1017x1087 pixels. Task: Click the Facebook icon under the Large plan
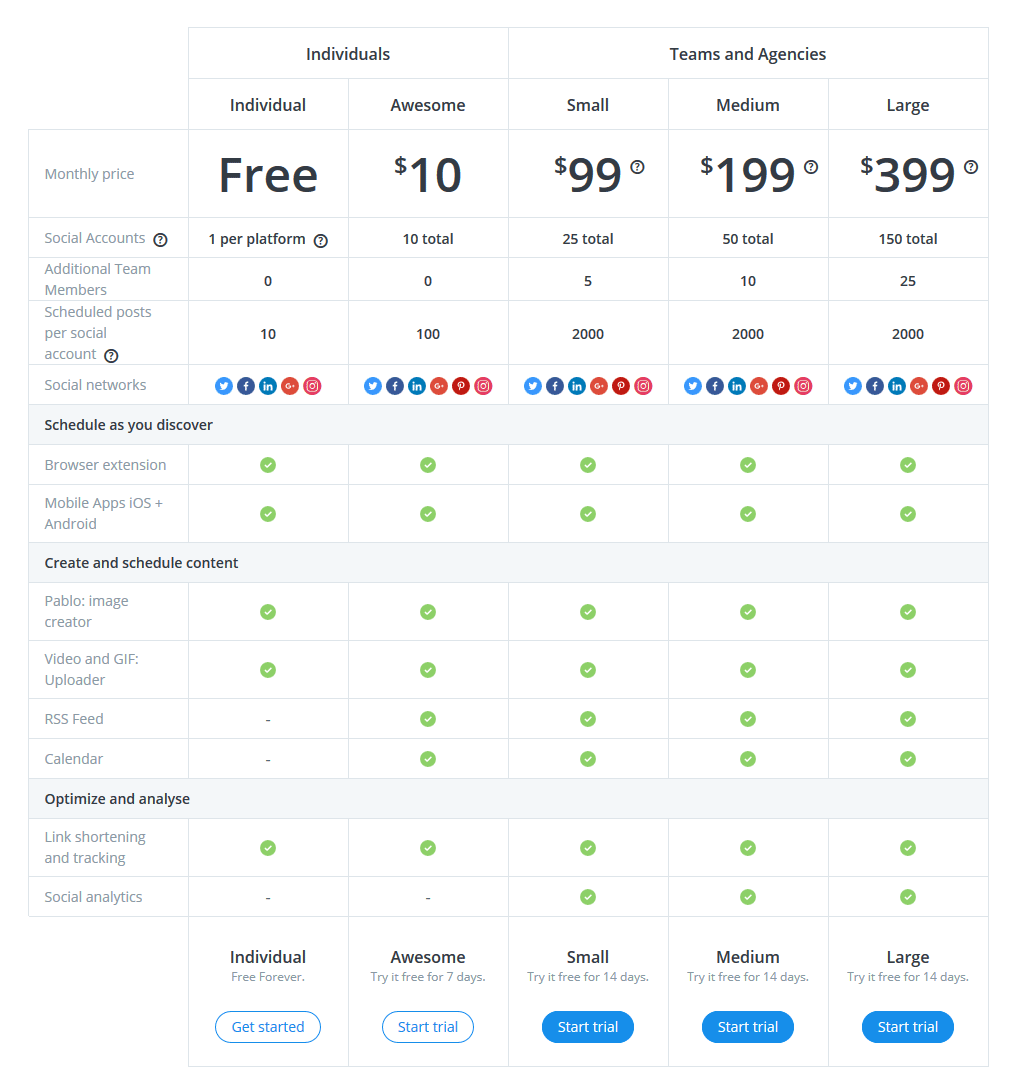[x=874, y=385]
